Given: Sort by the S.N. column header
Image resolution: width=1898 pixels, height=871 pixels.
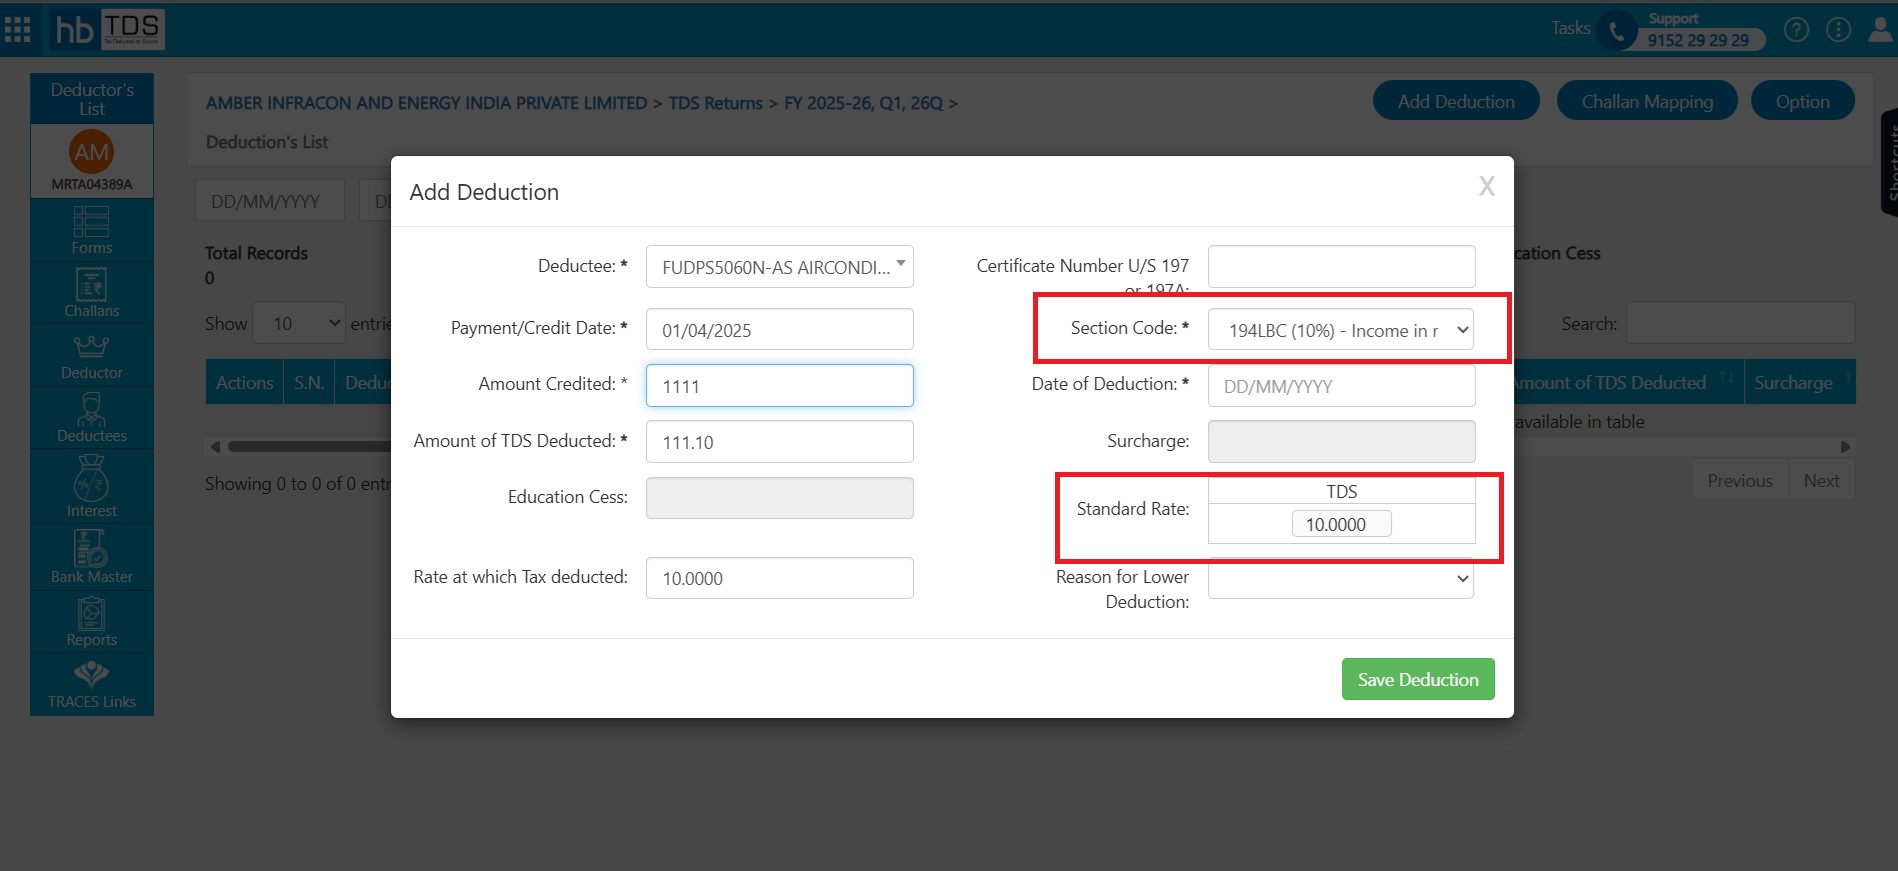Looking at the screenshot, I should coord(309,382).
